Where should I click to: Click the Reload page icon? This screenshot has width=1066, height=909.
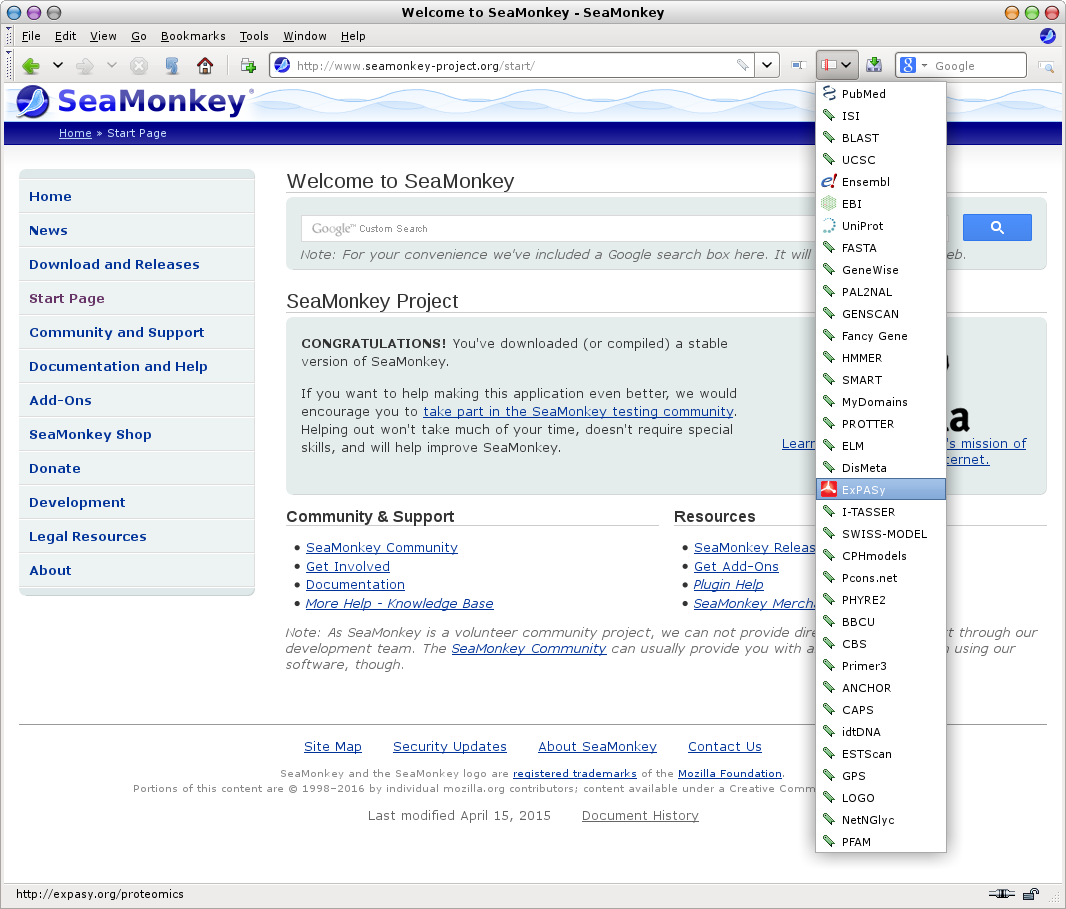172,66
